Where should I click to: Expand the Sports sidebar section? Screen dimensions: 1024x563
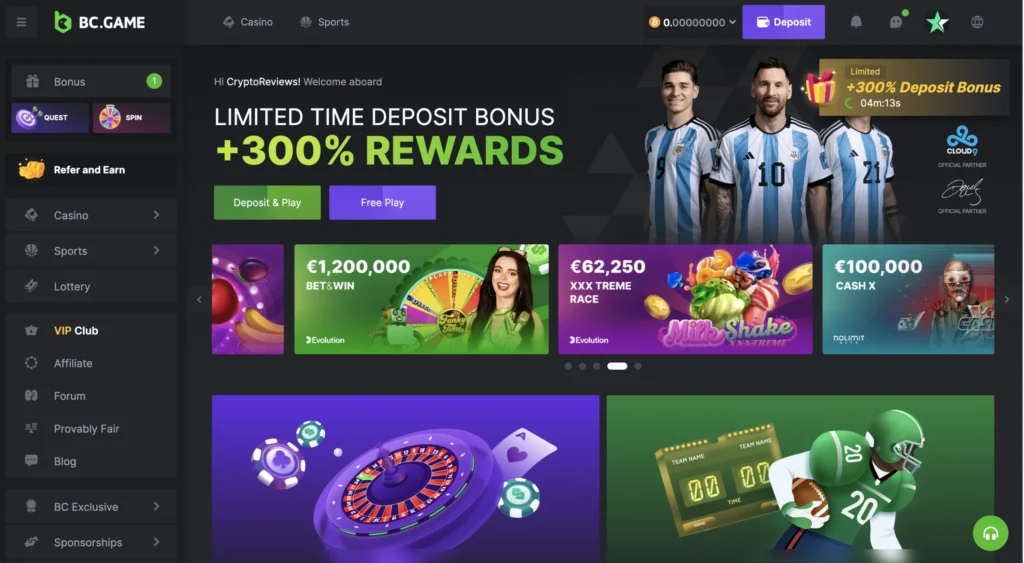[91, 251]
